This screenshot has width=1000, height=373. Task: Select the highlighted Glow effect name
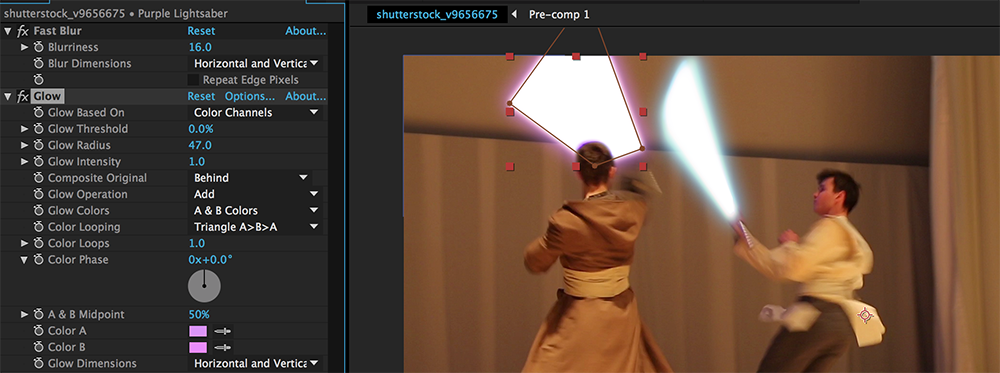(x=48, y=96)
